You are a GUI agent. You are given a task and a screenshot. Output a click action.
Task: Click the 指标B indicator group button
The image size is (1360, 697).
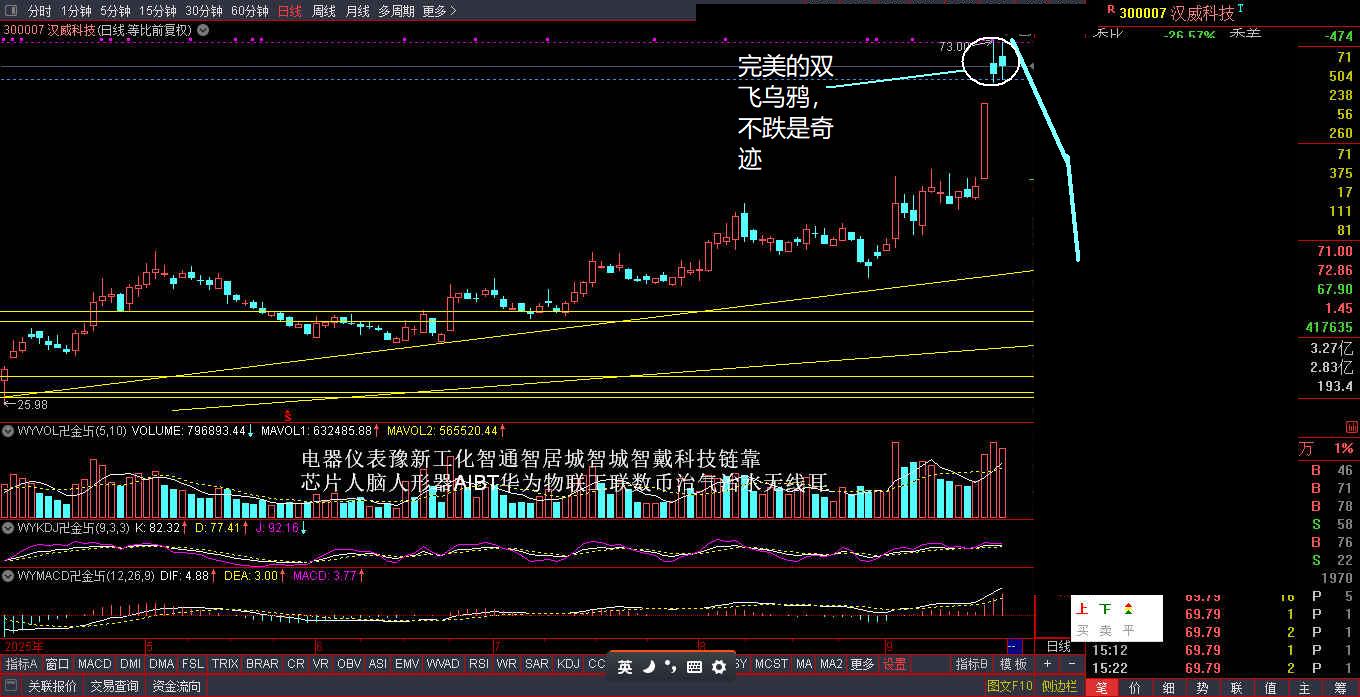pos(971,664)
